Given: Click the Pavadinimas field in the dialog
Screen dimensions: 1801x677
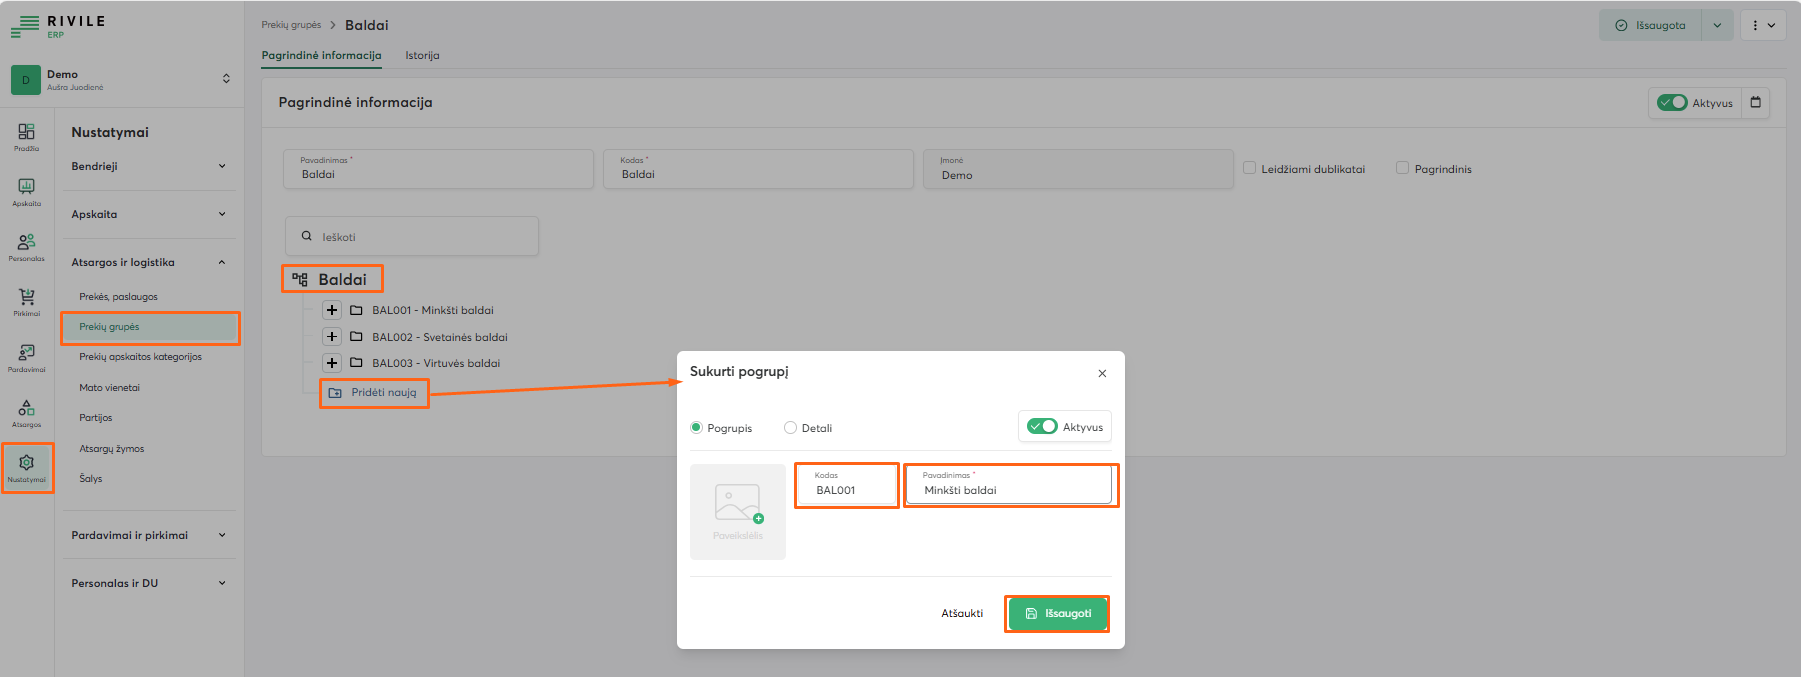Looking at the screenshot, I should pos(1010,489).
